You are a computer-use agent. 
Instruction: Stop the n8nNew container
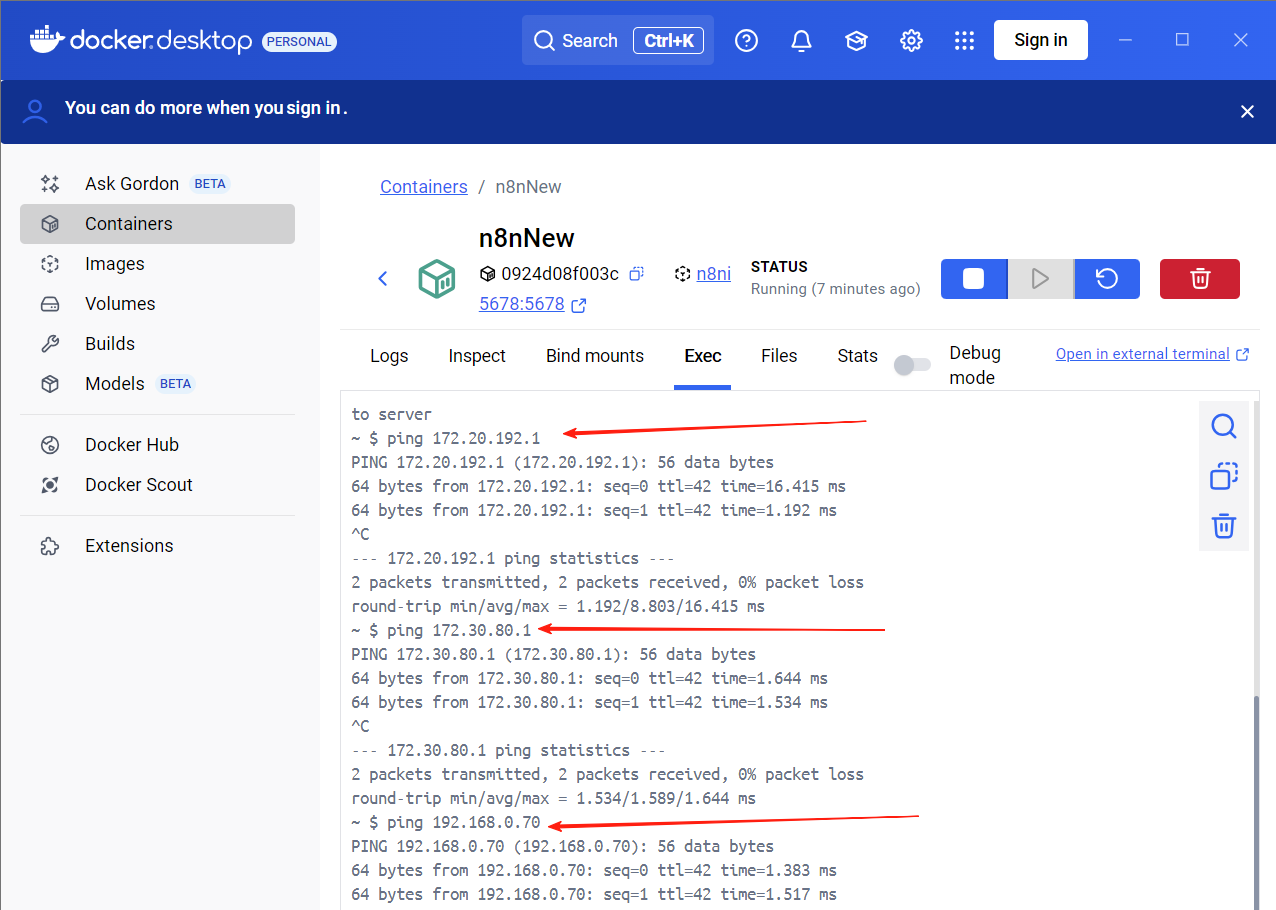973,279
